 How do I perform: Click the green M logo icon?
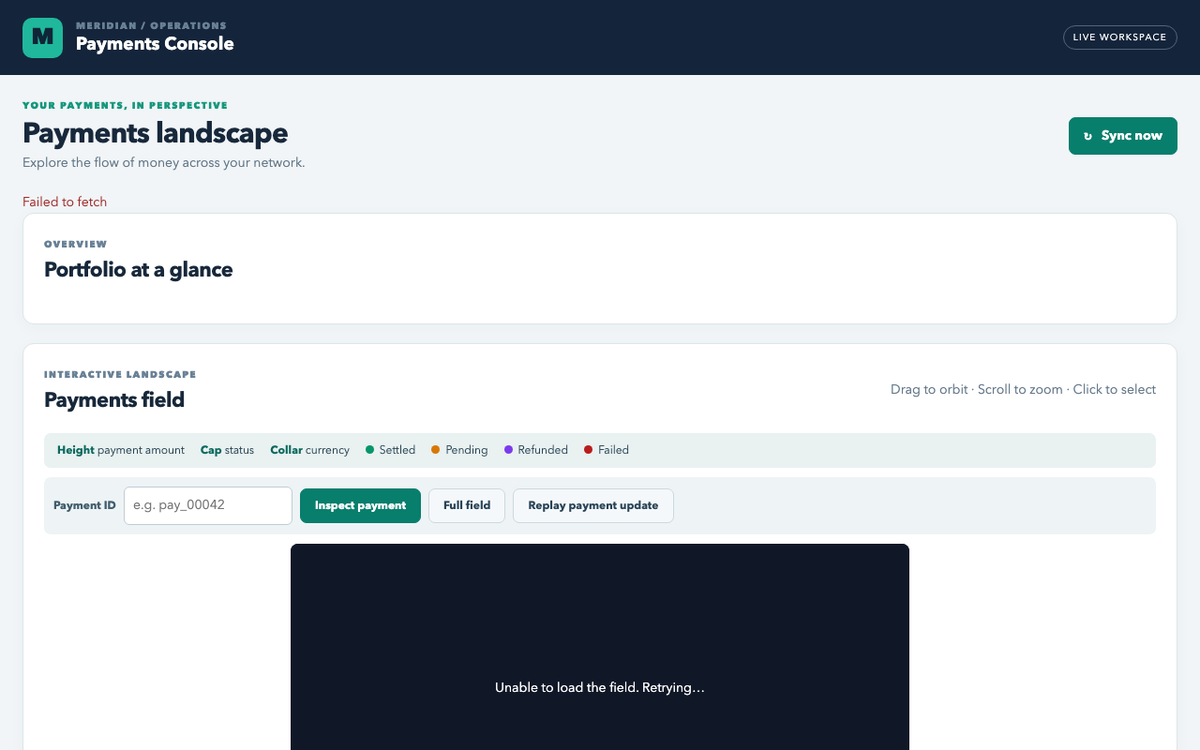(x=42, y=37)
